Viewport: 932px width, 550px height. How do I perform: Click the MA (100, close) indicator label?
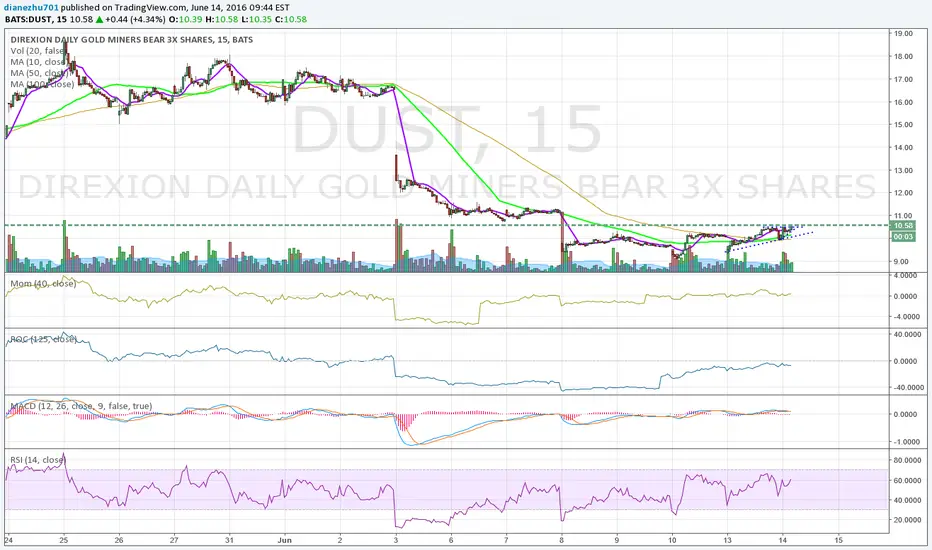(42, 84)
